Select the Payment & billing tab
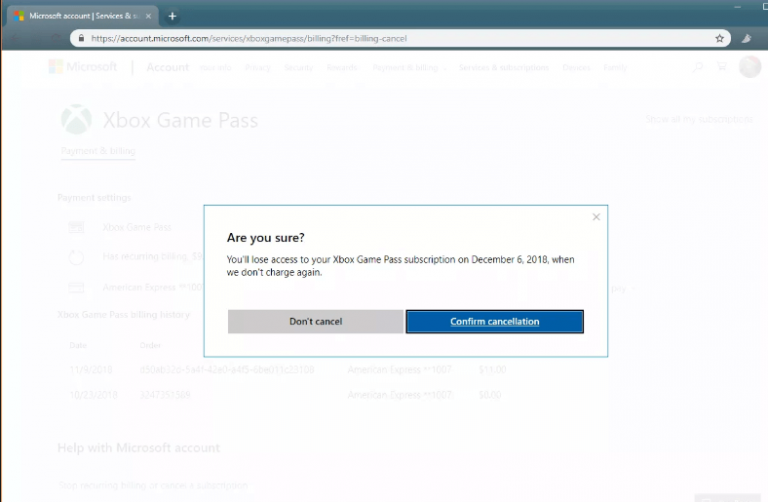Viewport: 768px width, 502px height. click(x=98, y=151)
